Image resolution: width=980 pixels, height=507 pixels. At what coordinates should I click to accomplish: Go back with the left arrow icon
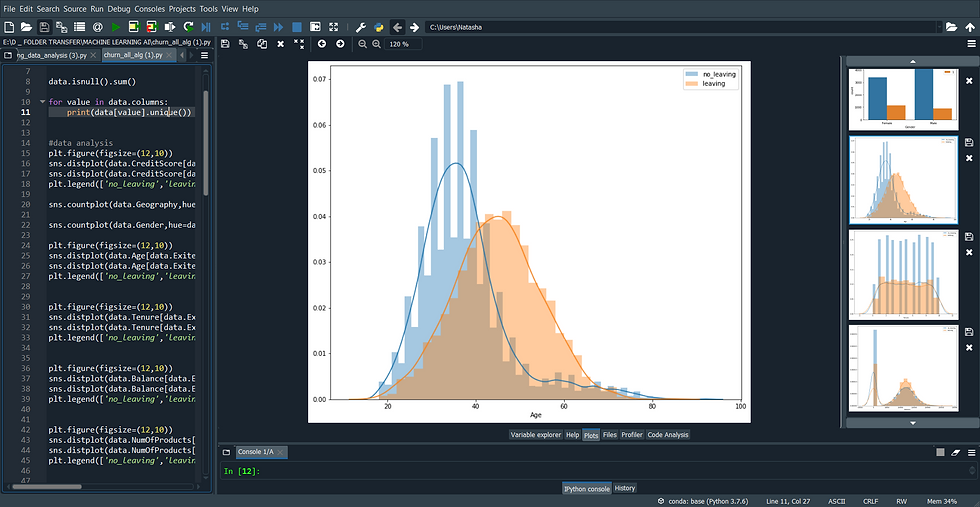(x=397, y=27)
